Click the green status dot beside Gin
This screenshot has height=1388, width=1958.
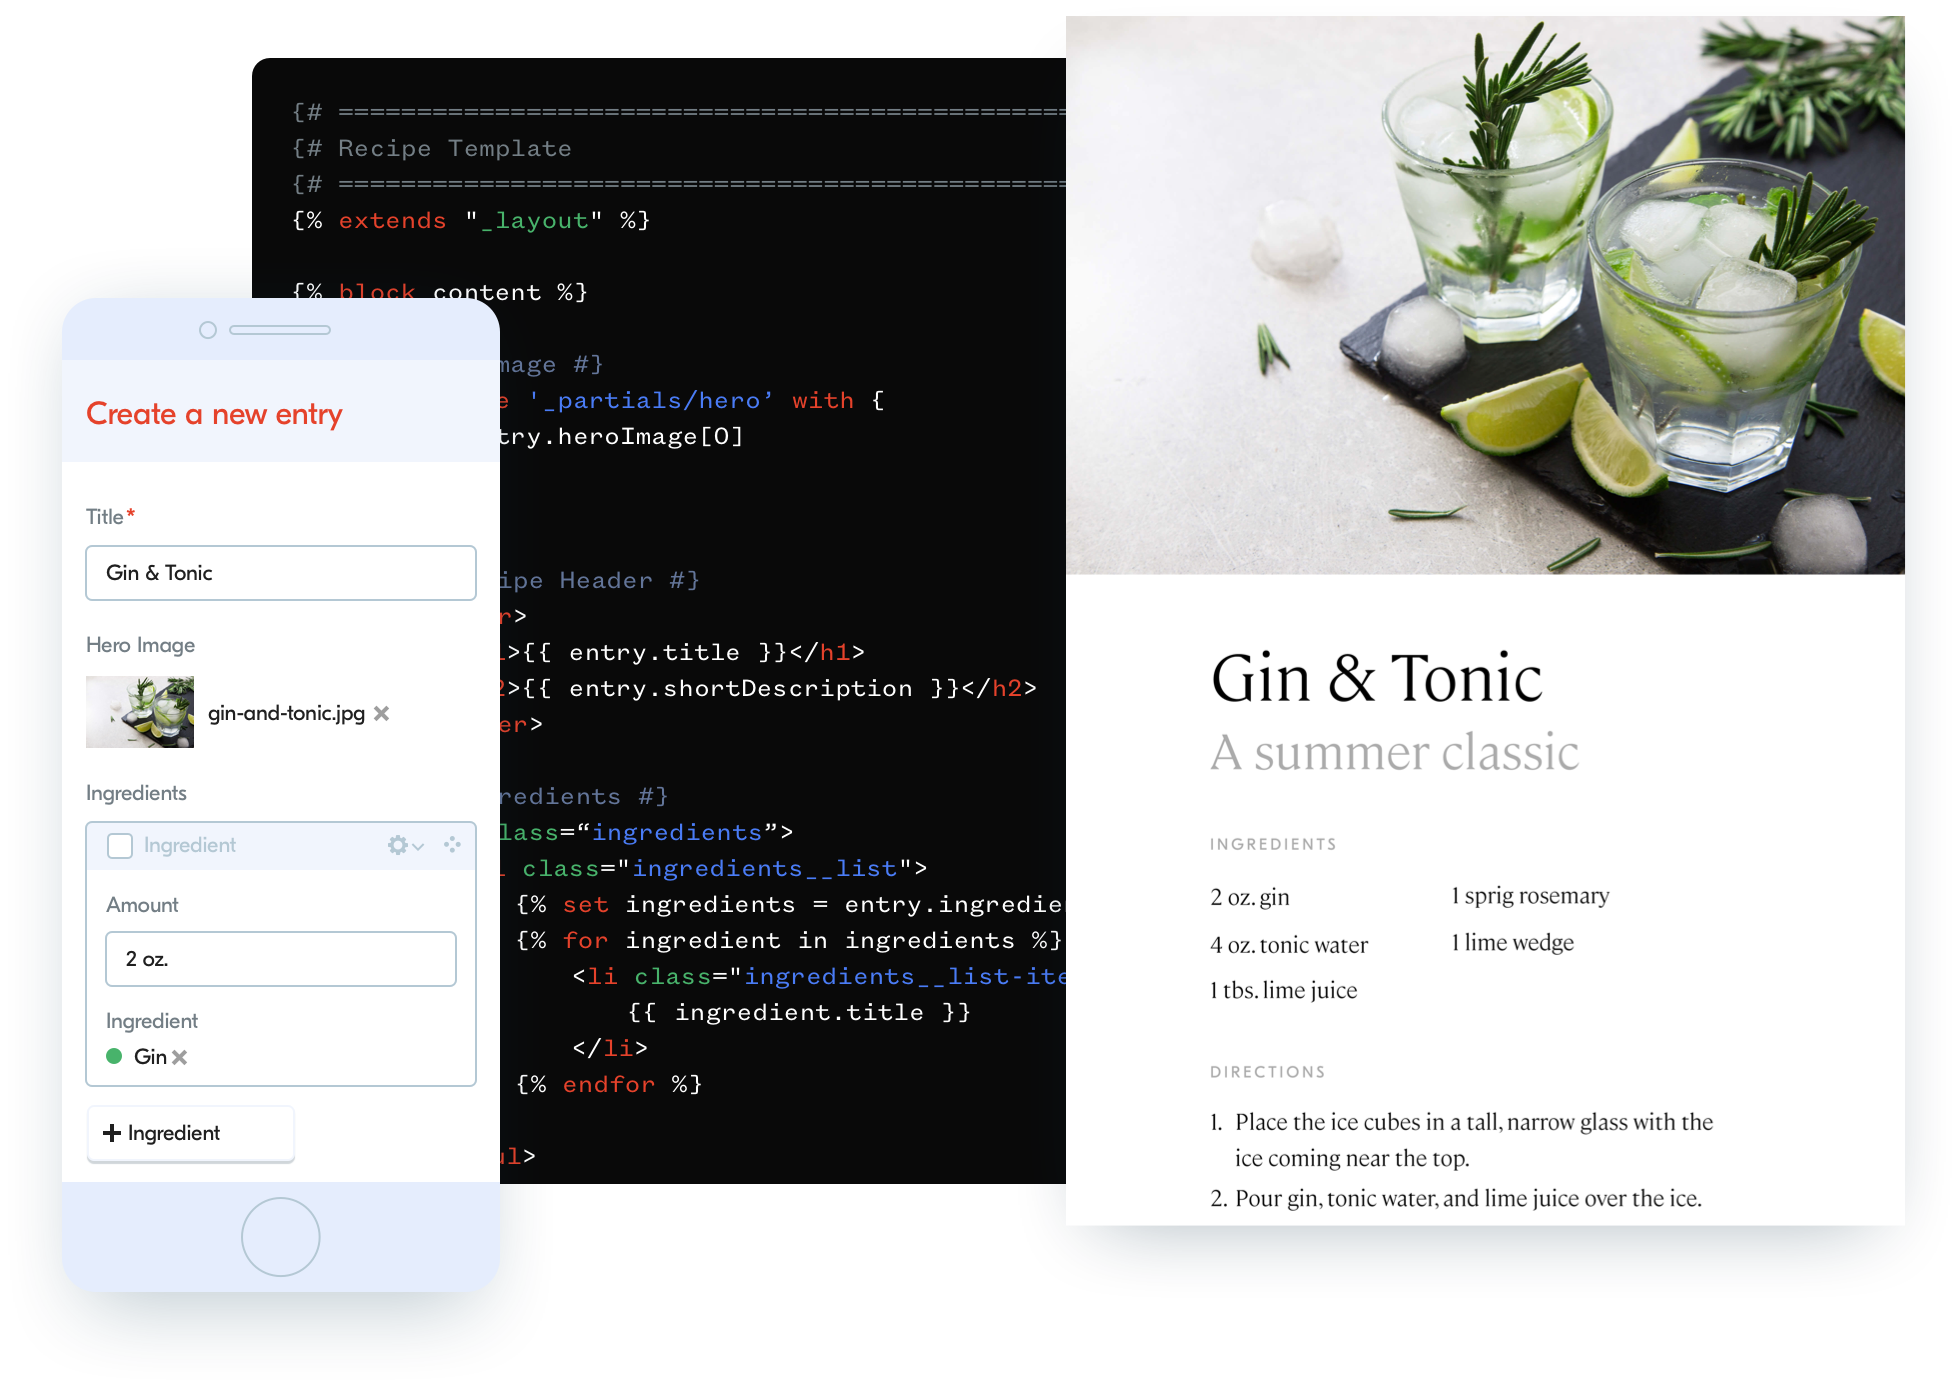114,1057
